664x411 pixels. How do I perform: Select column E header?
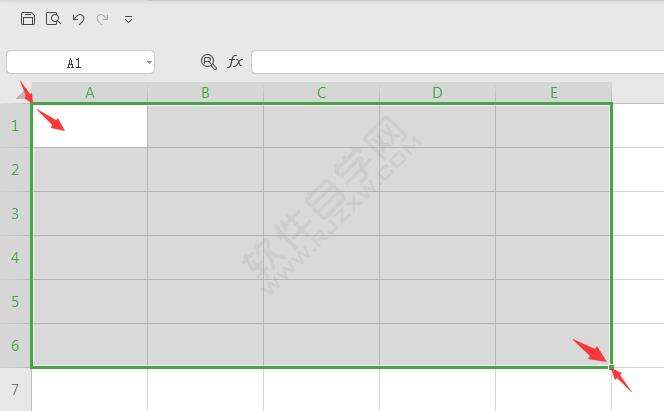(x=553, y=93)
